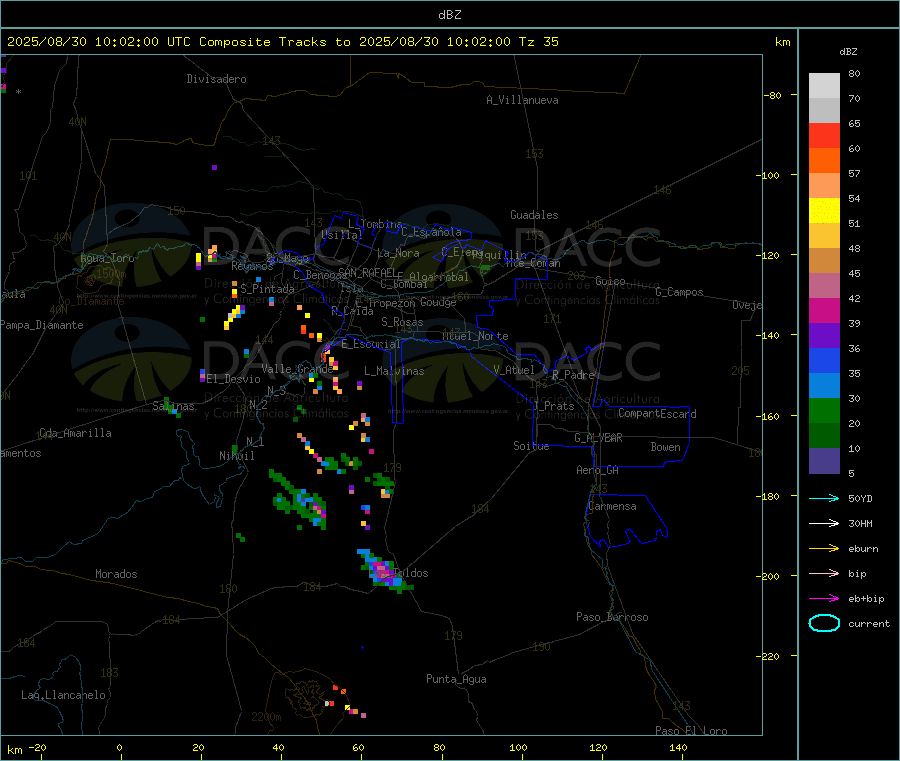Click the isolated purple echo below Divisadero
900x761 pixels.
pos(214,168)
